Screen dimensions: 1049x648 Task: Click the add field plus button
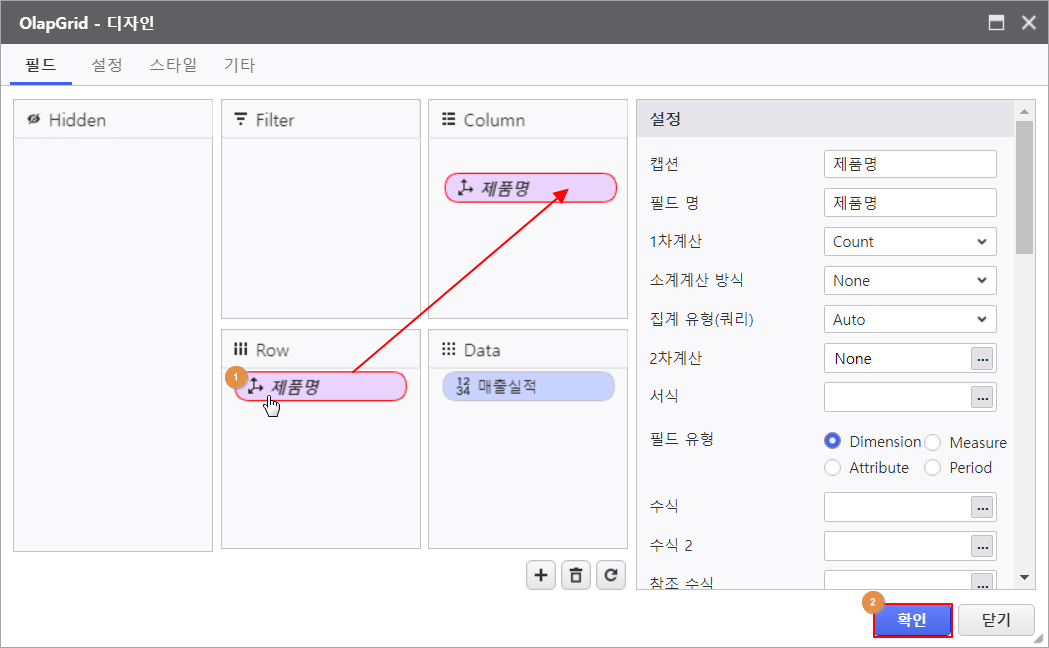coord(541,575)
